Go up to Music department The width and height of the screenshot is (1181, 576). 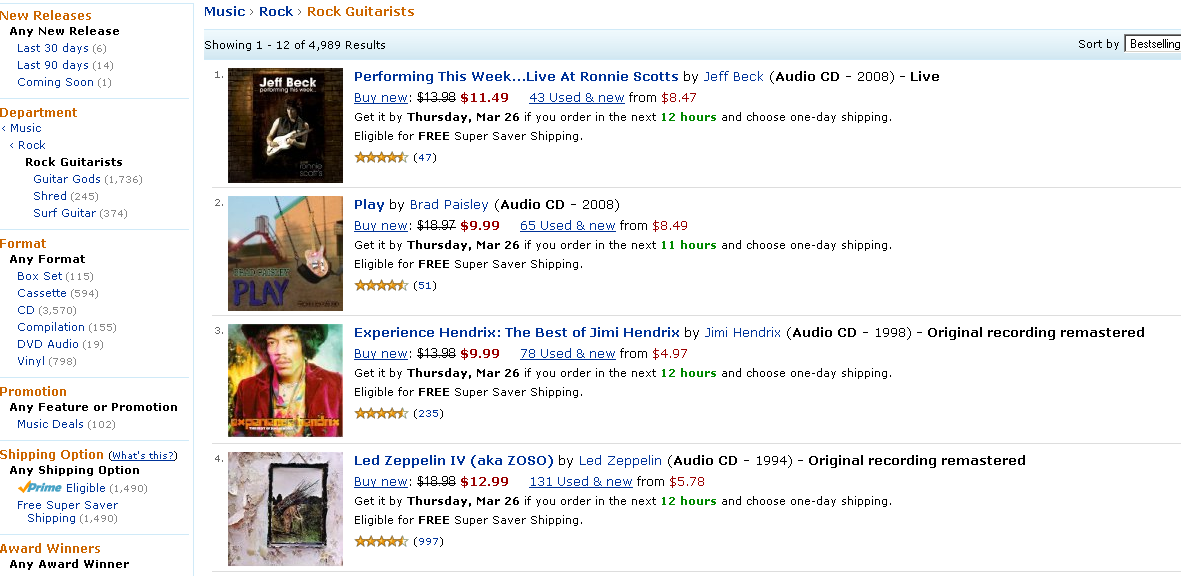[26, 128]
